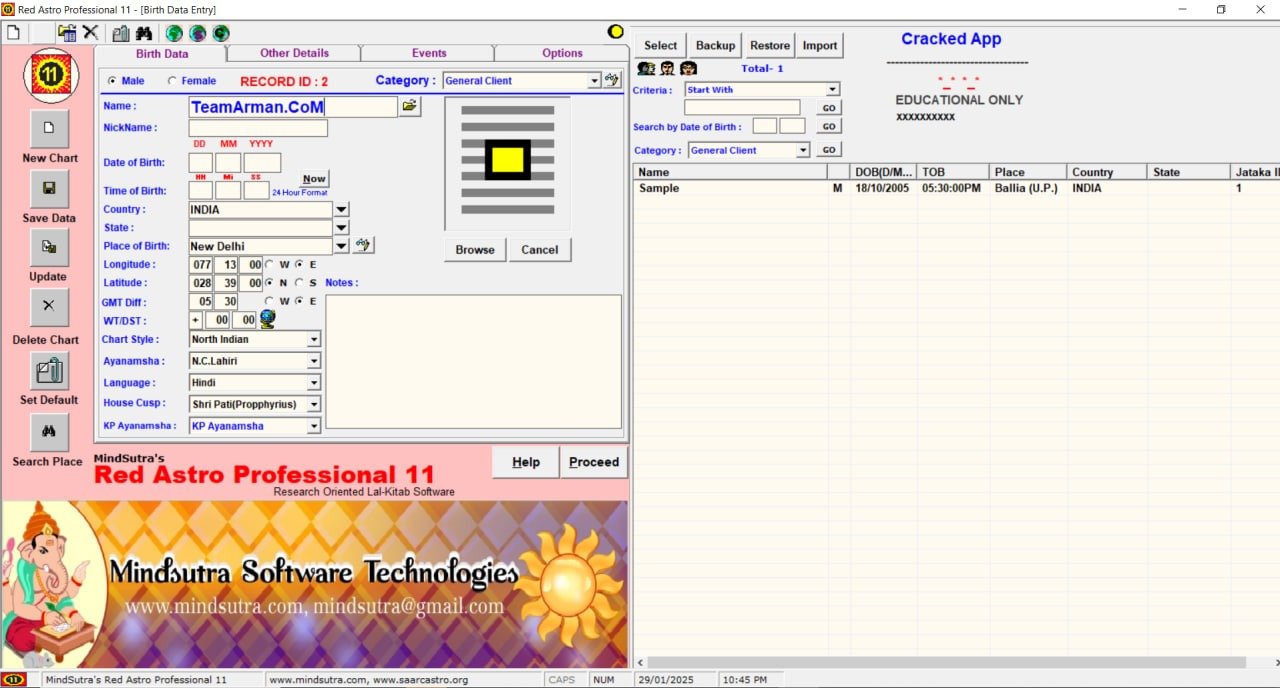Click the open folder table toolbar icon

(67, 32)
